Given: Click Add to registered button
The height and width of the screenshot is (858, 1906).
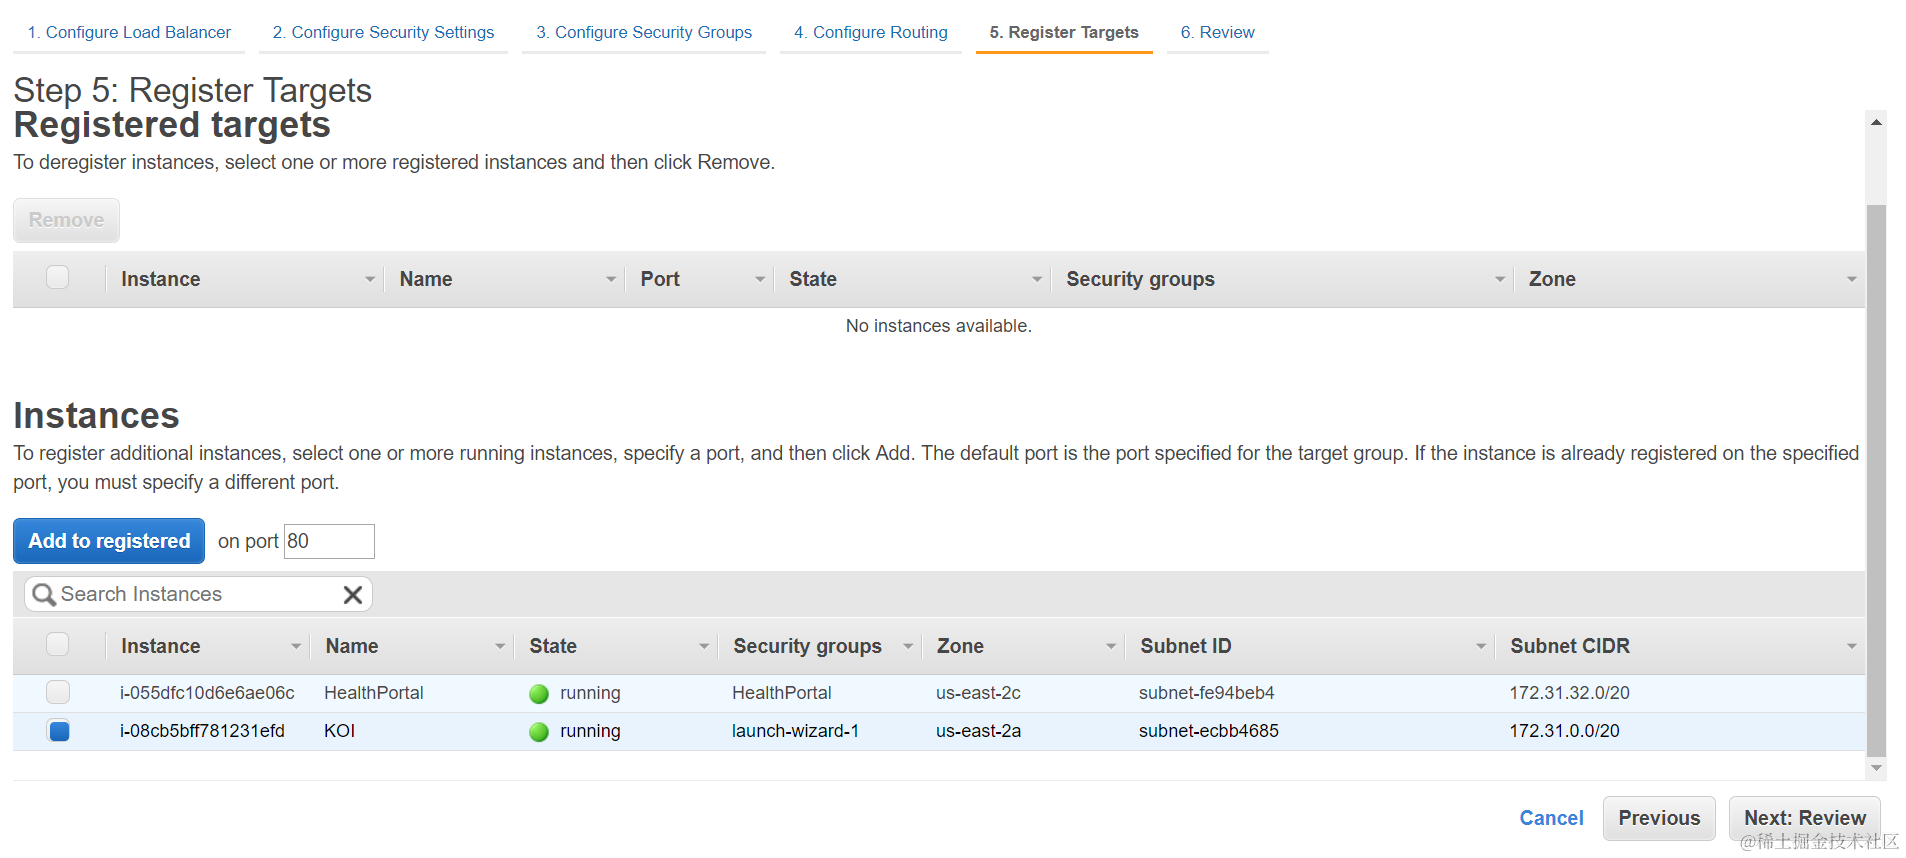Looking at the screenshot, I should click(109, 541).
